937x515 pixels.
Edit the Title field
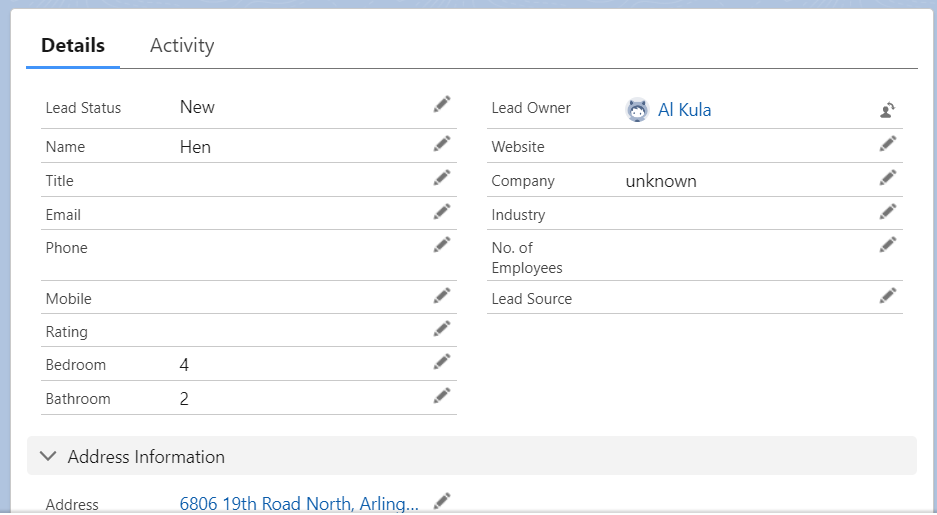442,178
